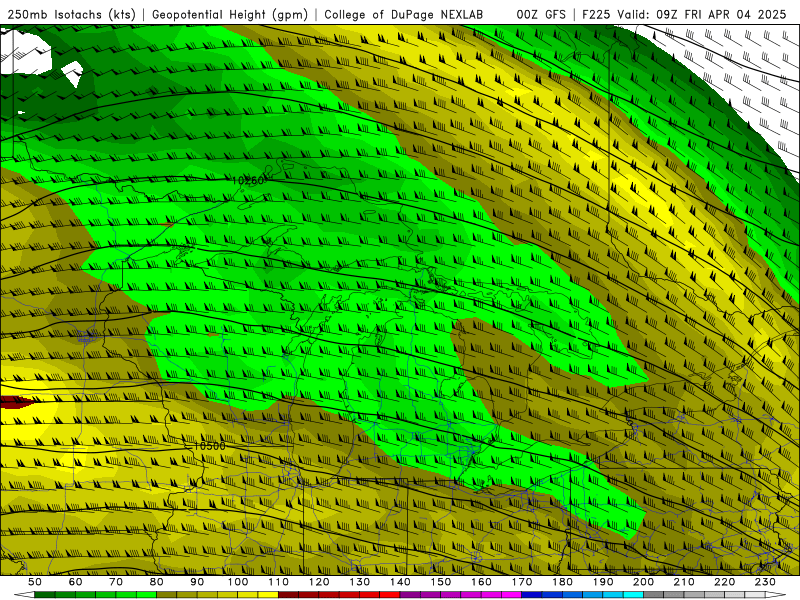Click the 60 value on the color scale
The image size is (800, 600).
(76, 582)
